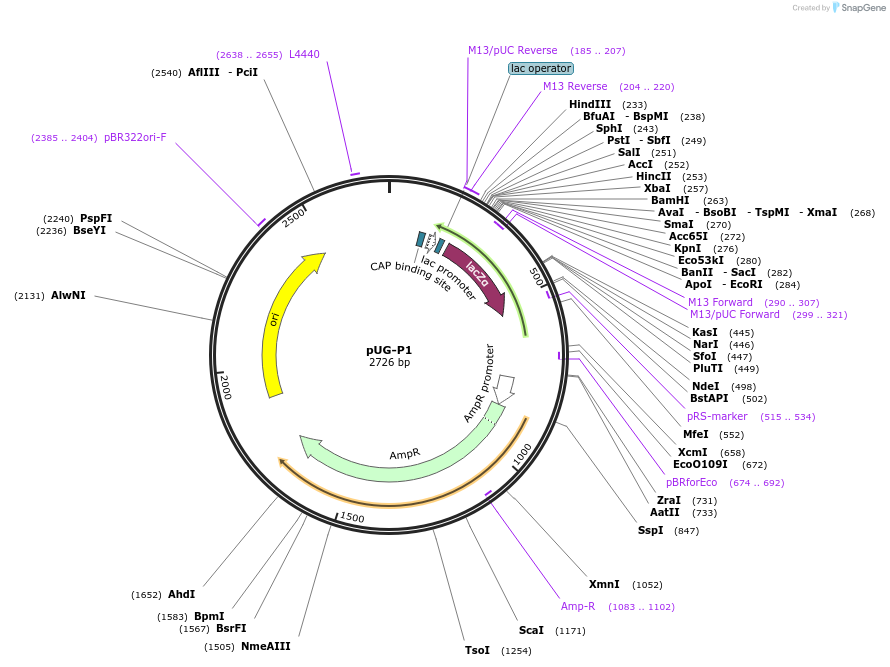
Task: Click the pRS-marker primer label
Action: tap(717, 416)
